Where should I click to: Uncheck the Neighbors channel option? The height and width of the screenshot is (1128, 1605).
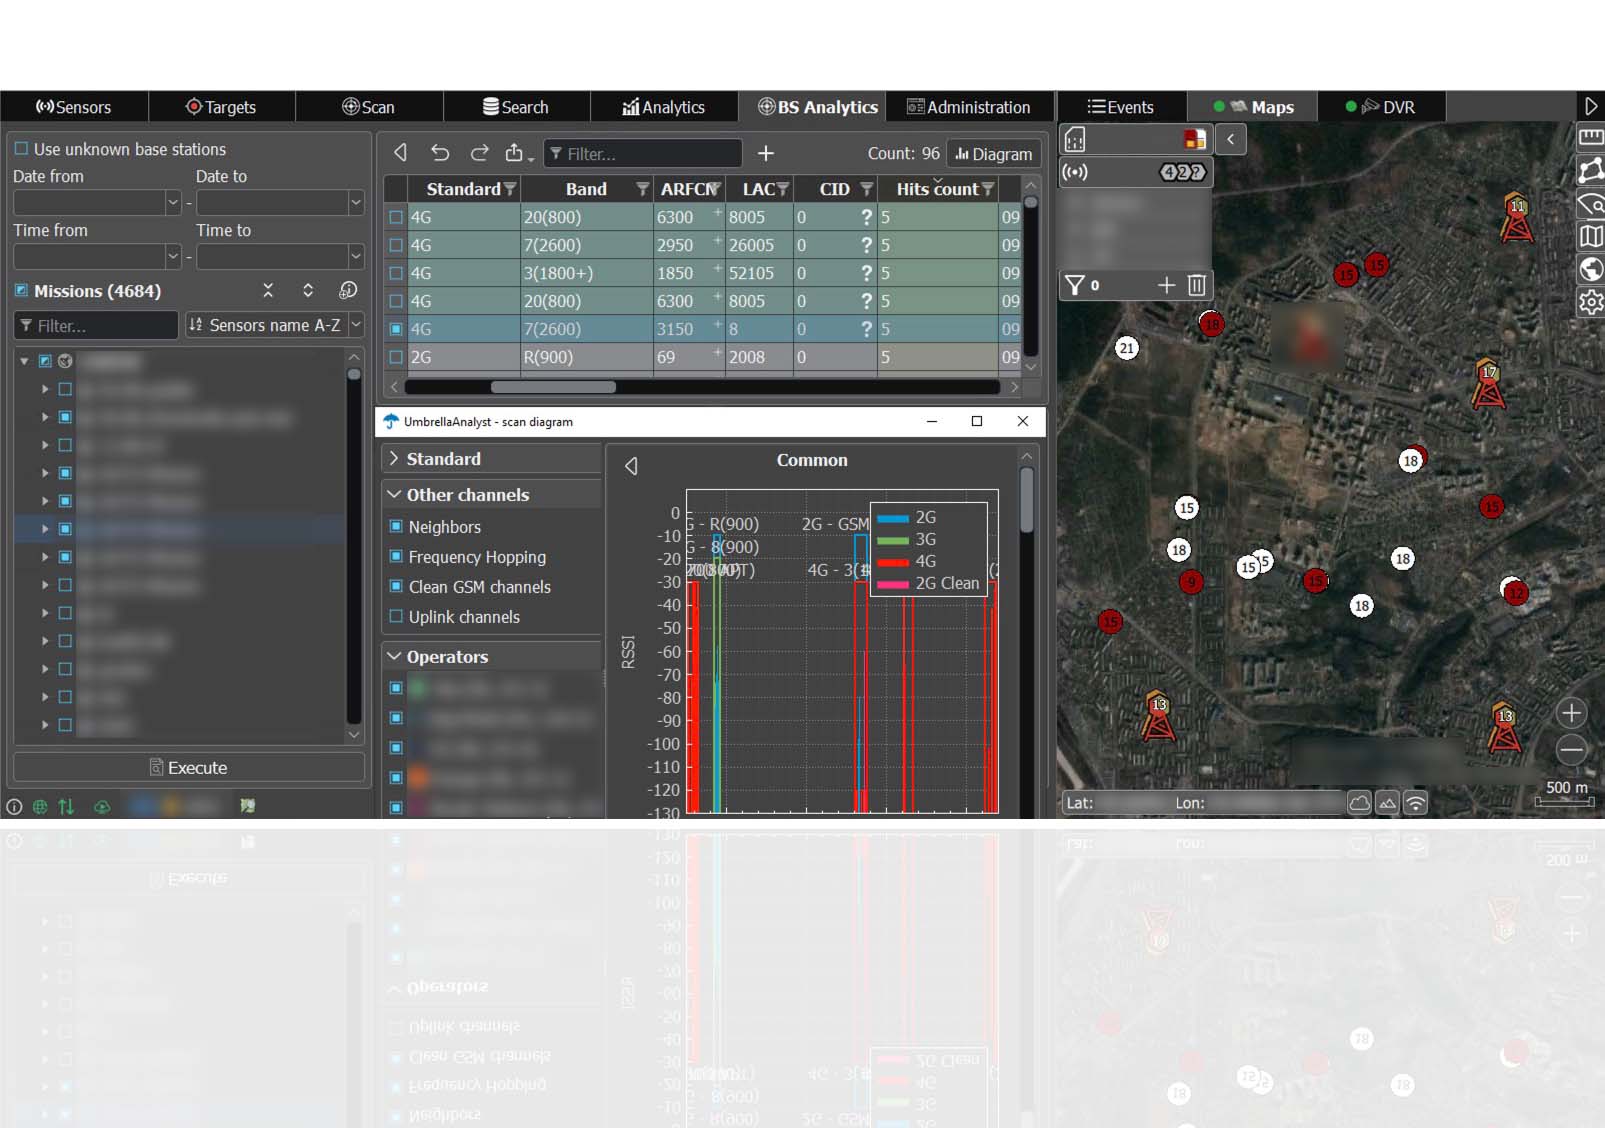pos(396,526)
